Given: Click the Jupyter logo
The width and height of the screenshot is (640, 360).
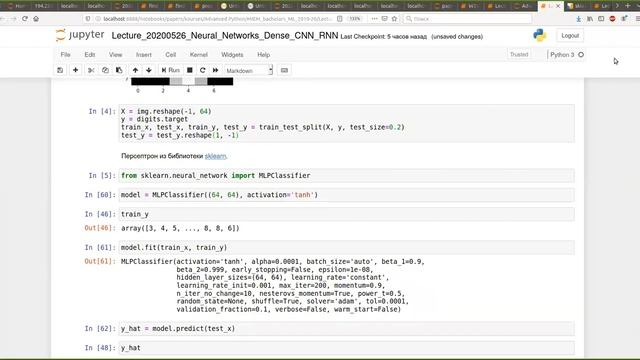Looking at the screenshot, I should 80,36.
